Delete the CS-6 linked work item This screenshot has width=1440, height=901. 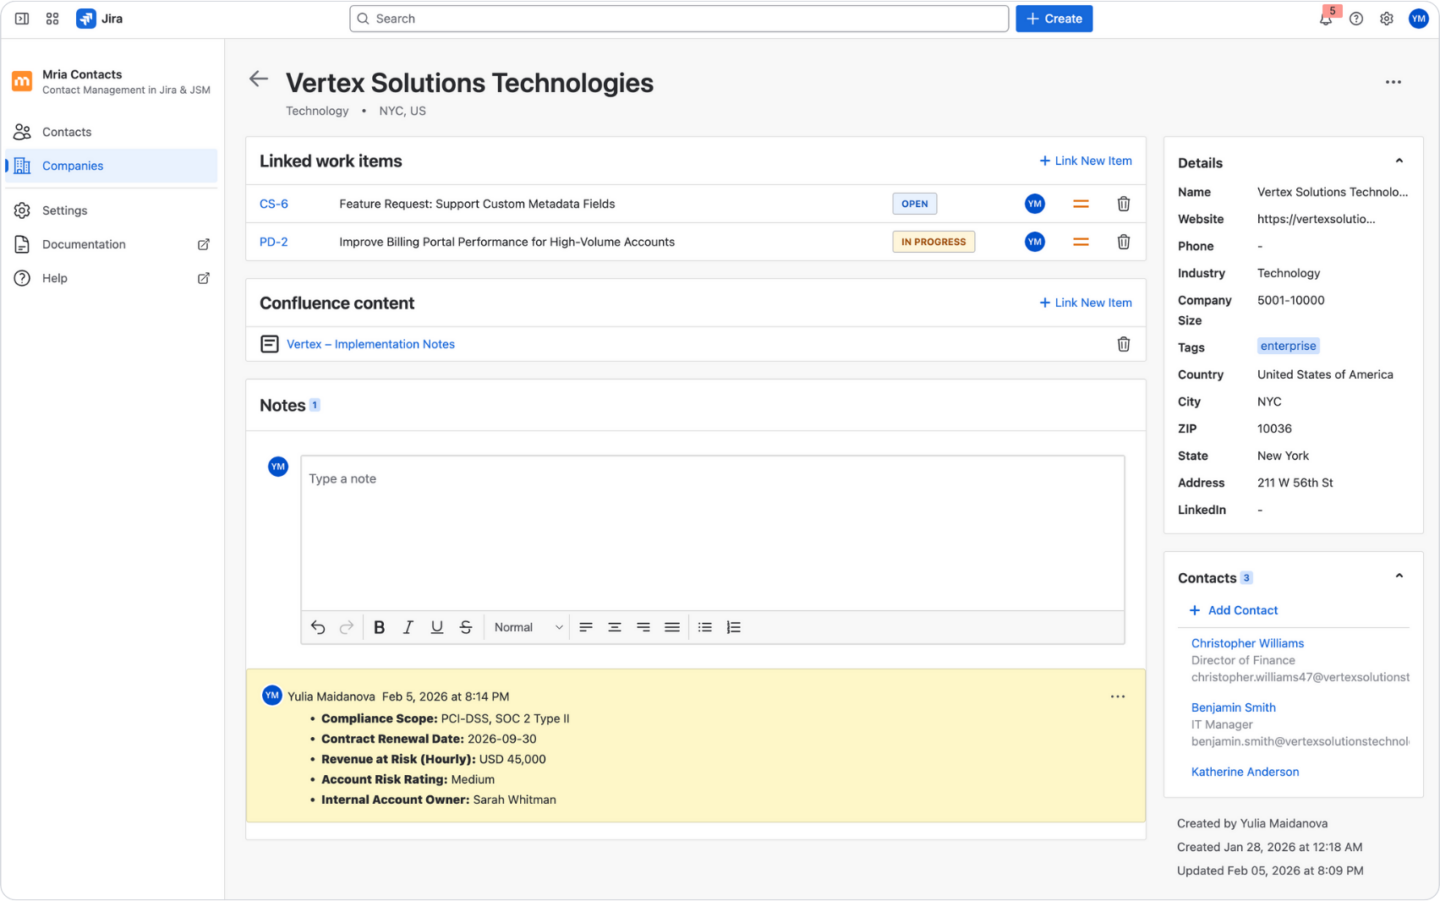(1123, 204)
